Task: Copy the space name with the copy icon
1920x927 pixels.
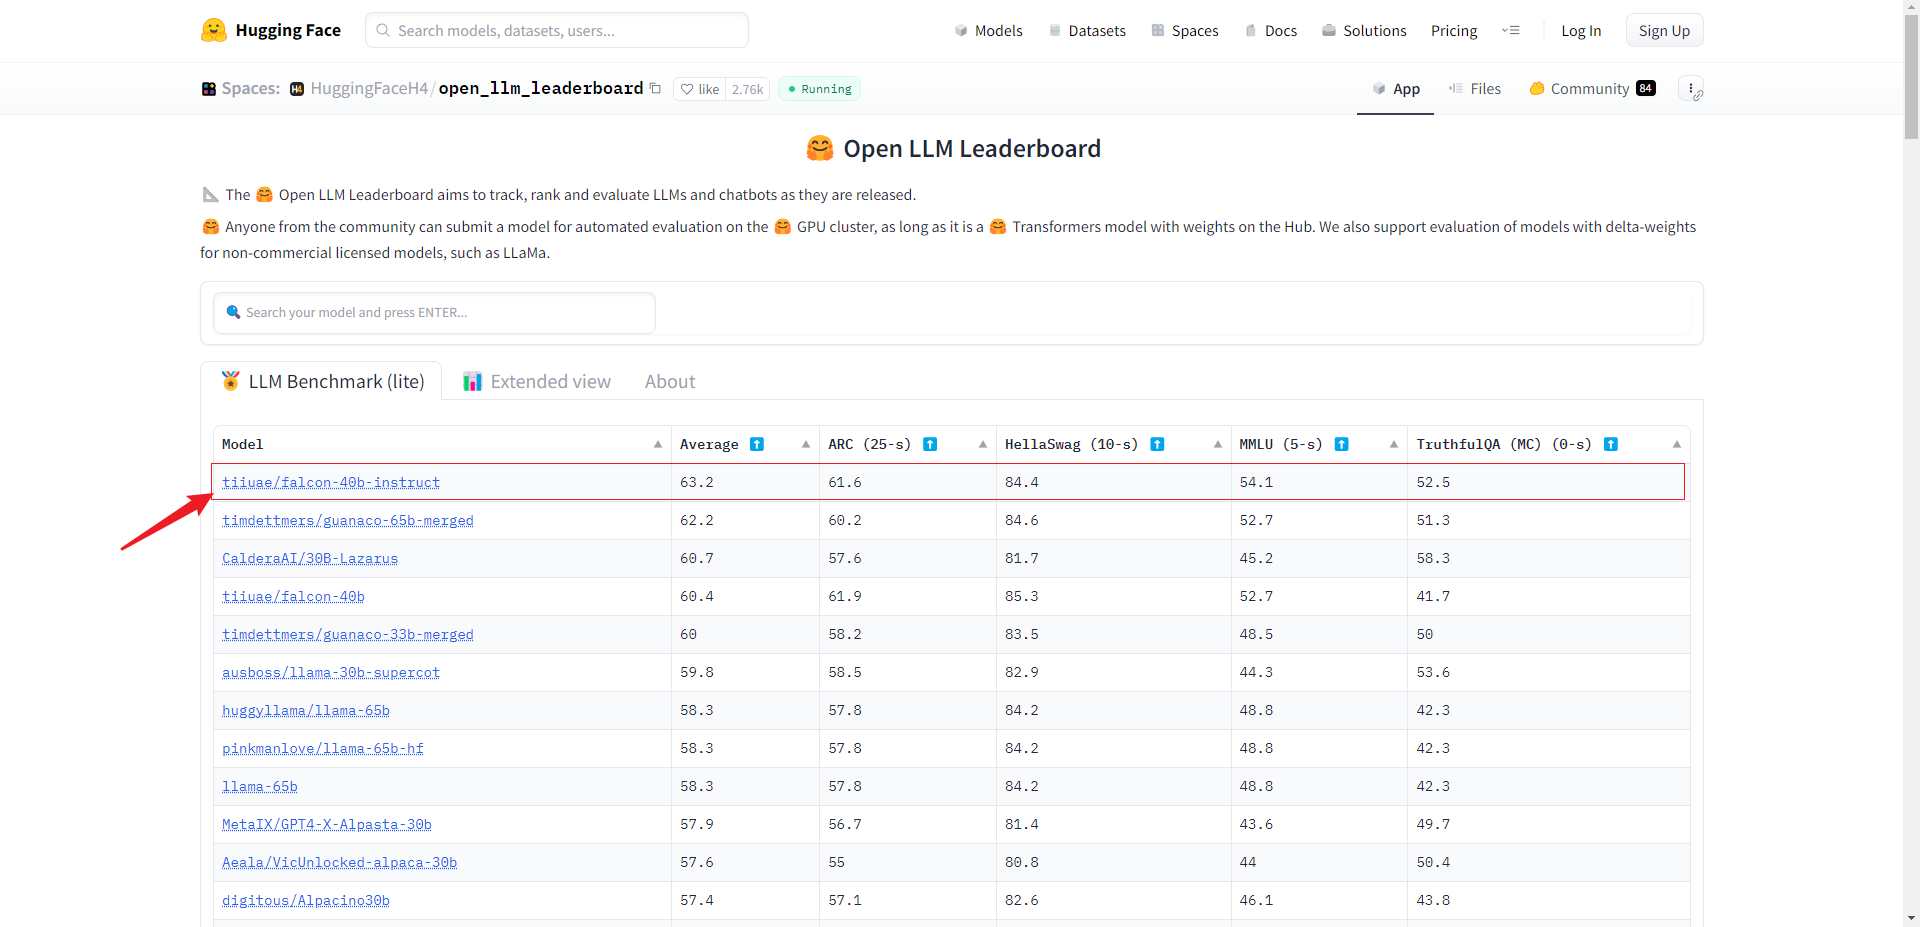Action: click(x=655, y=88)
